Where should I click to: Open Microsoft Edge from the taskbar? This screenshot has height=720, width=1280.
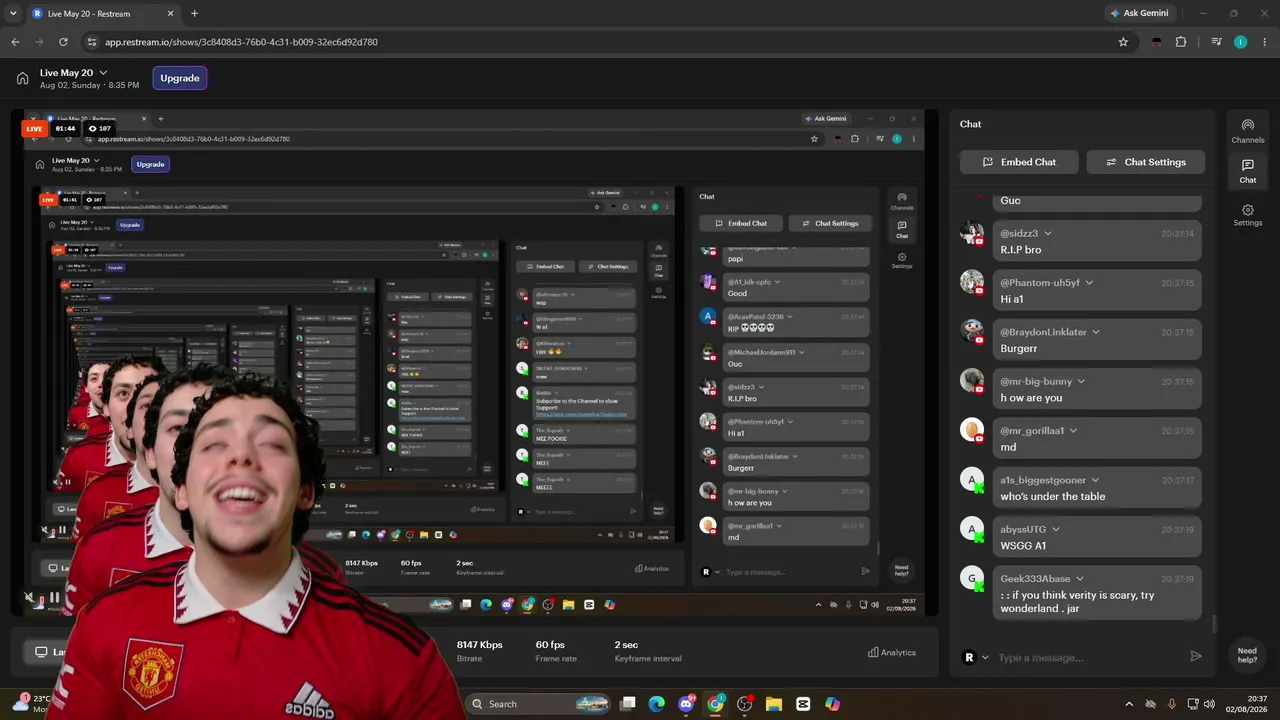tap(657, 704)
